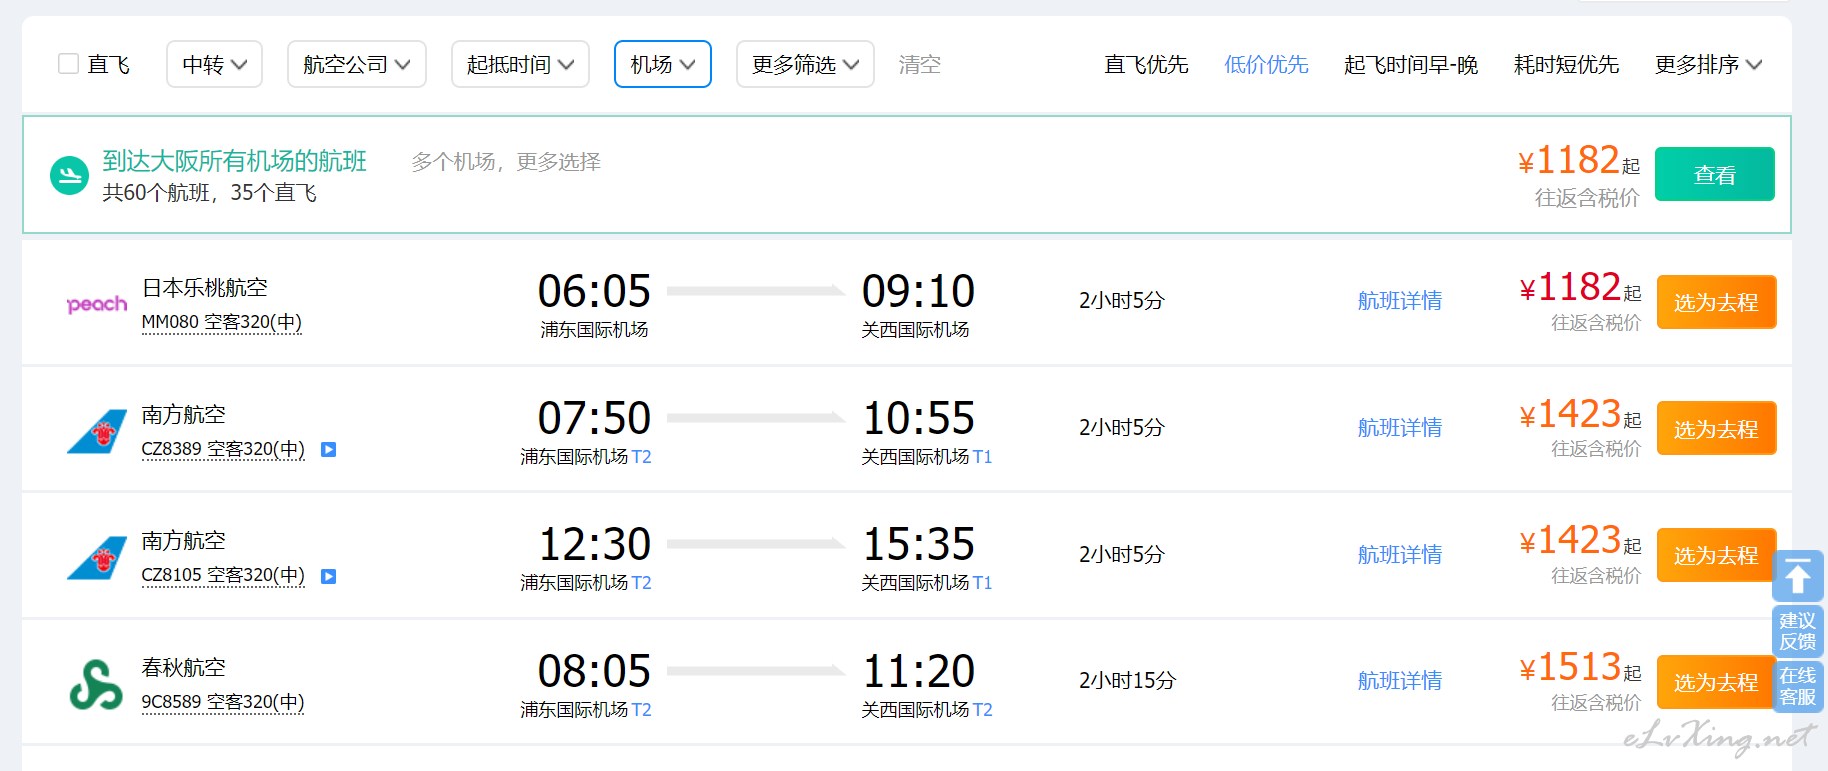Open the 中转 transfer dropdown
The image size is (1828, 771).
coord(214,64)
